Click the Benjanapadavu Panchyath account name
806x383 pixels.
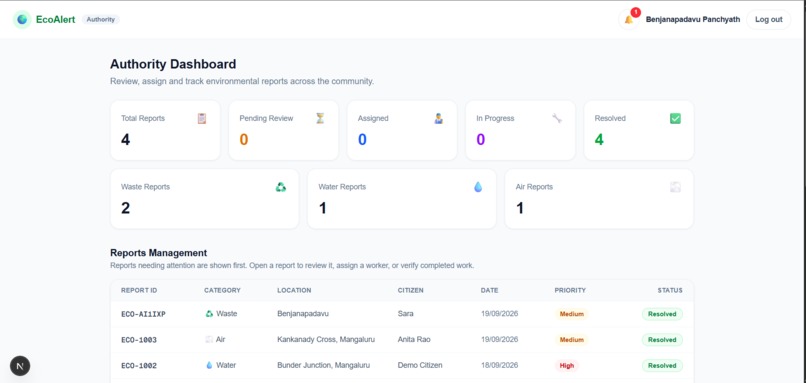pos(693,20)
